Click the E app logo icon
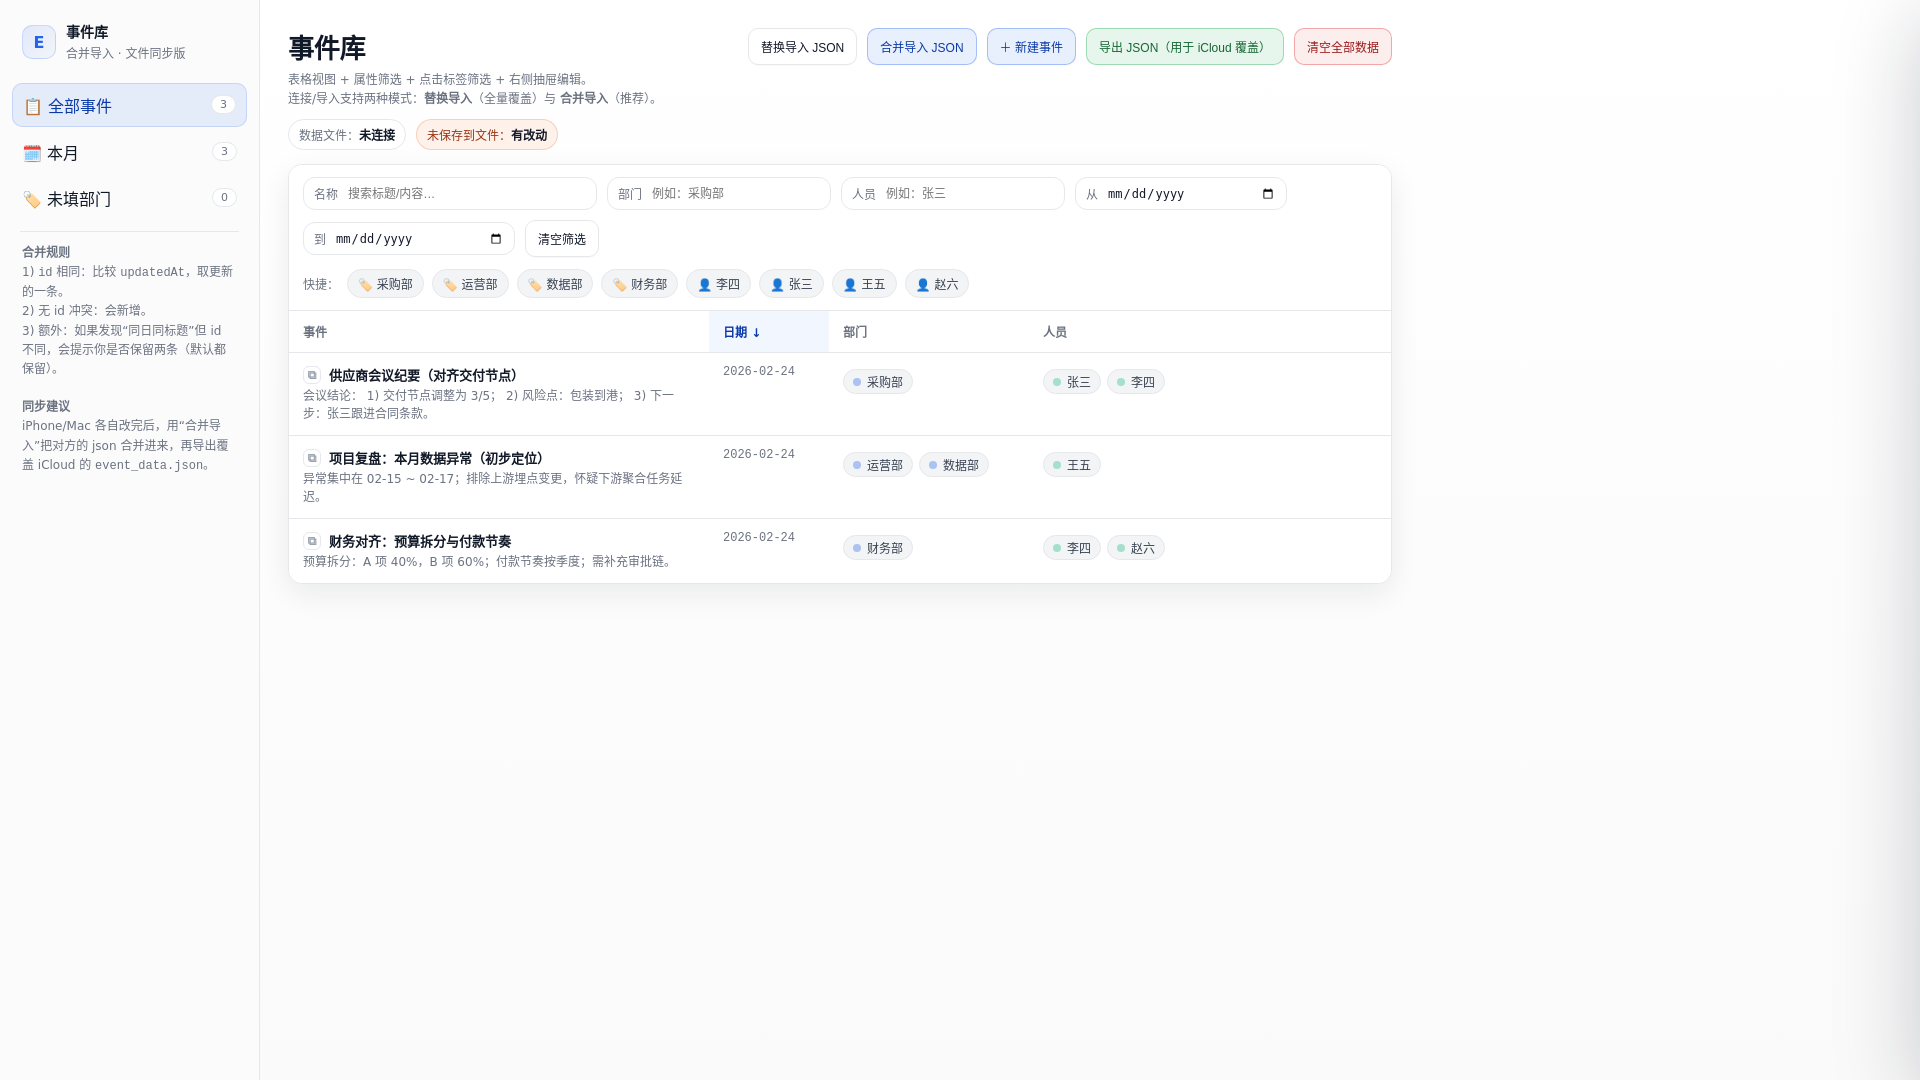The width and height of the screenshot is (1920, 1080). click(x=39, y=42)
